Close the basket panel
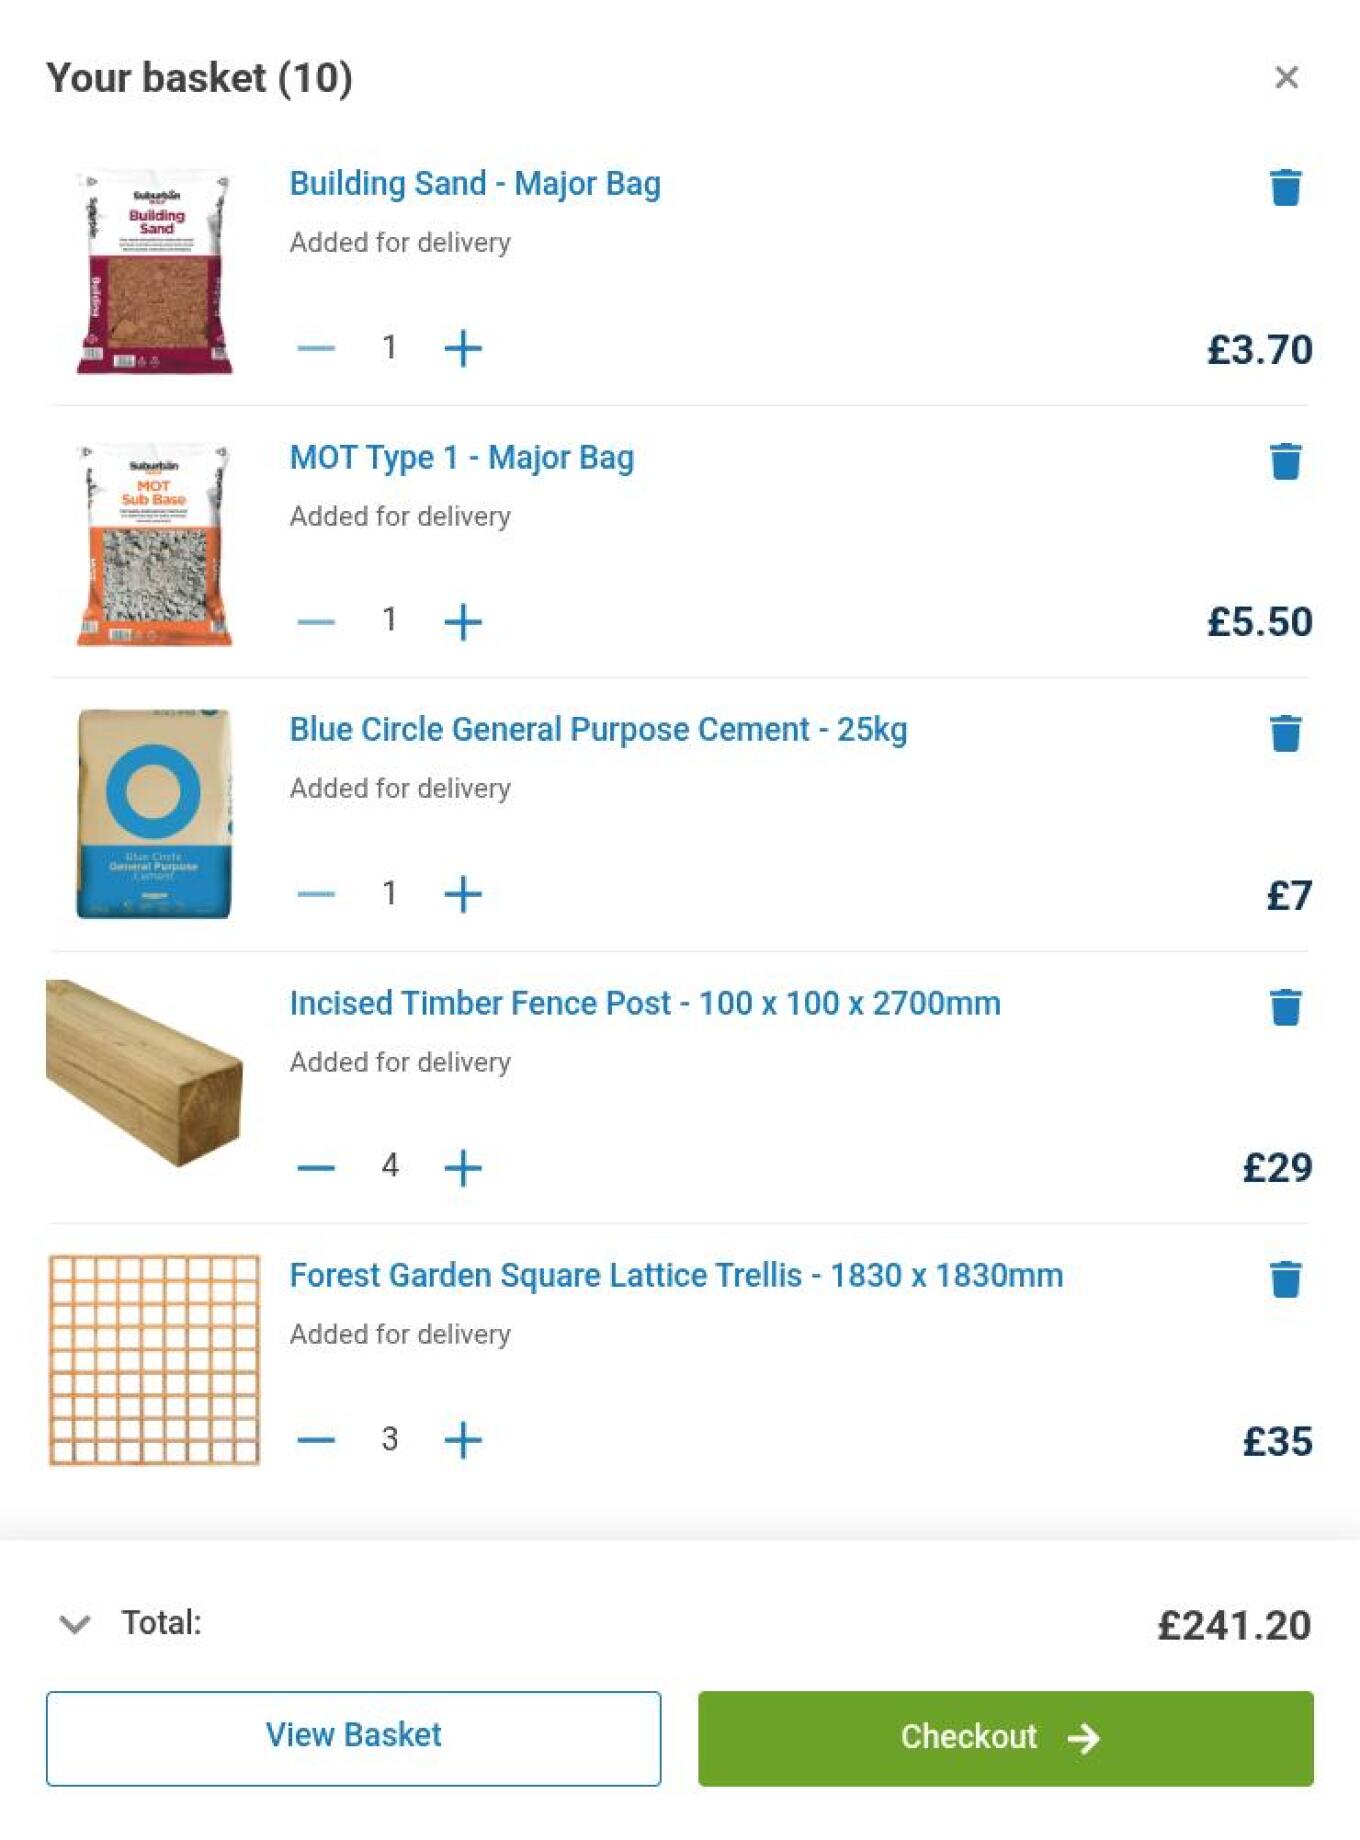The width and height of the screenshot is (1360, 1840). 1286,77
